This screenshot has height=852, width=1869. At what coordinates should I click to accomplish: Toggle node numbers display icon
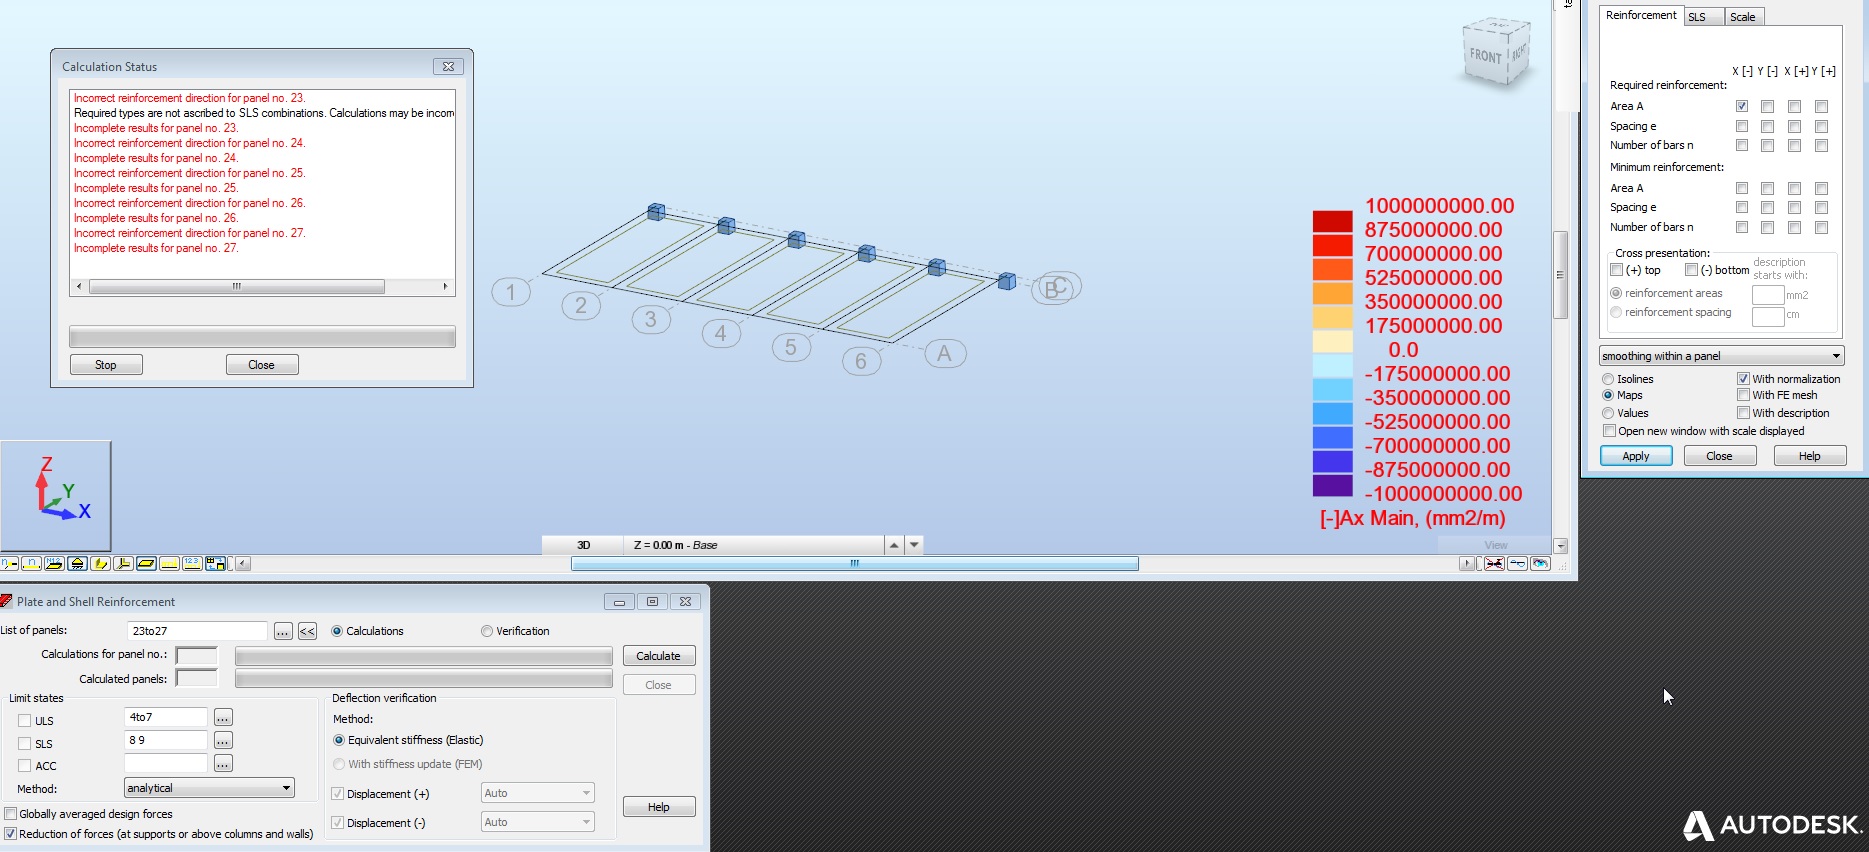pyautogui.click(x=9, y=564)
